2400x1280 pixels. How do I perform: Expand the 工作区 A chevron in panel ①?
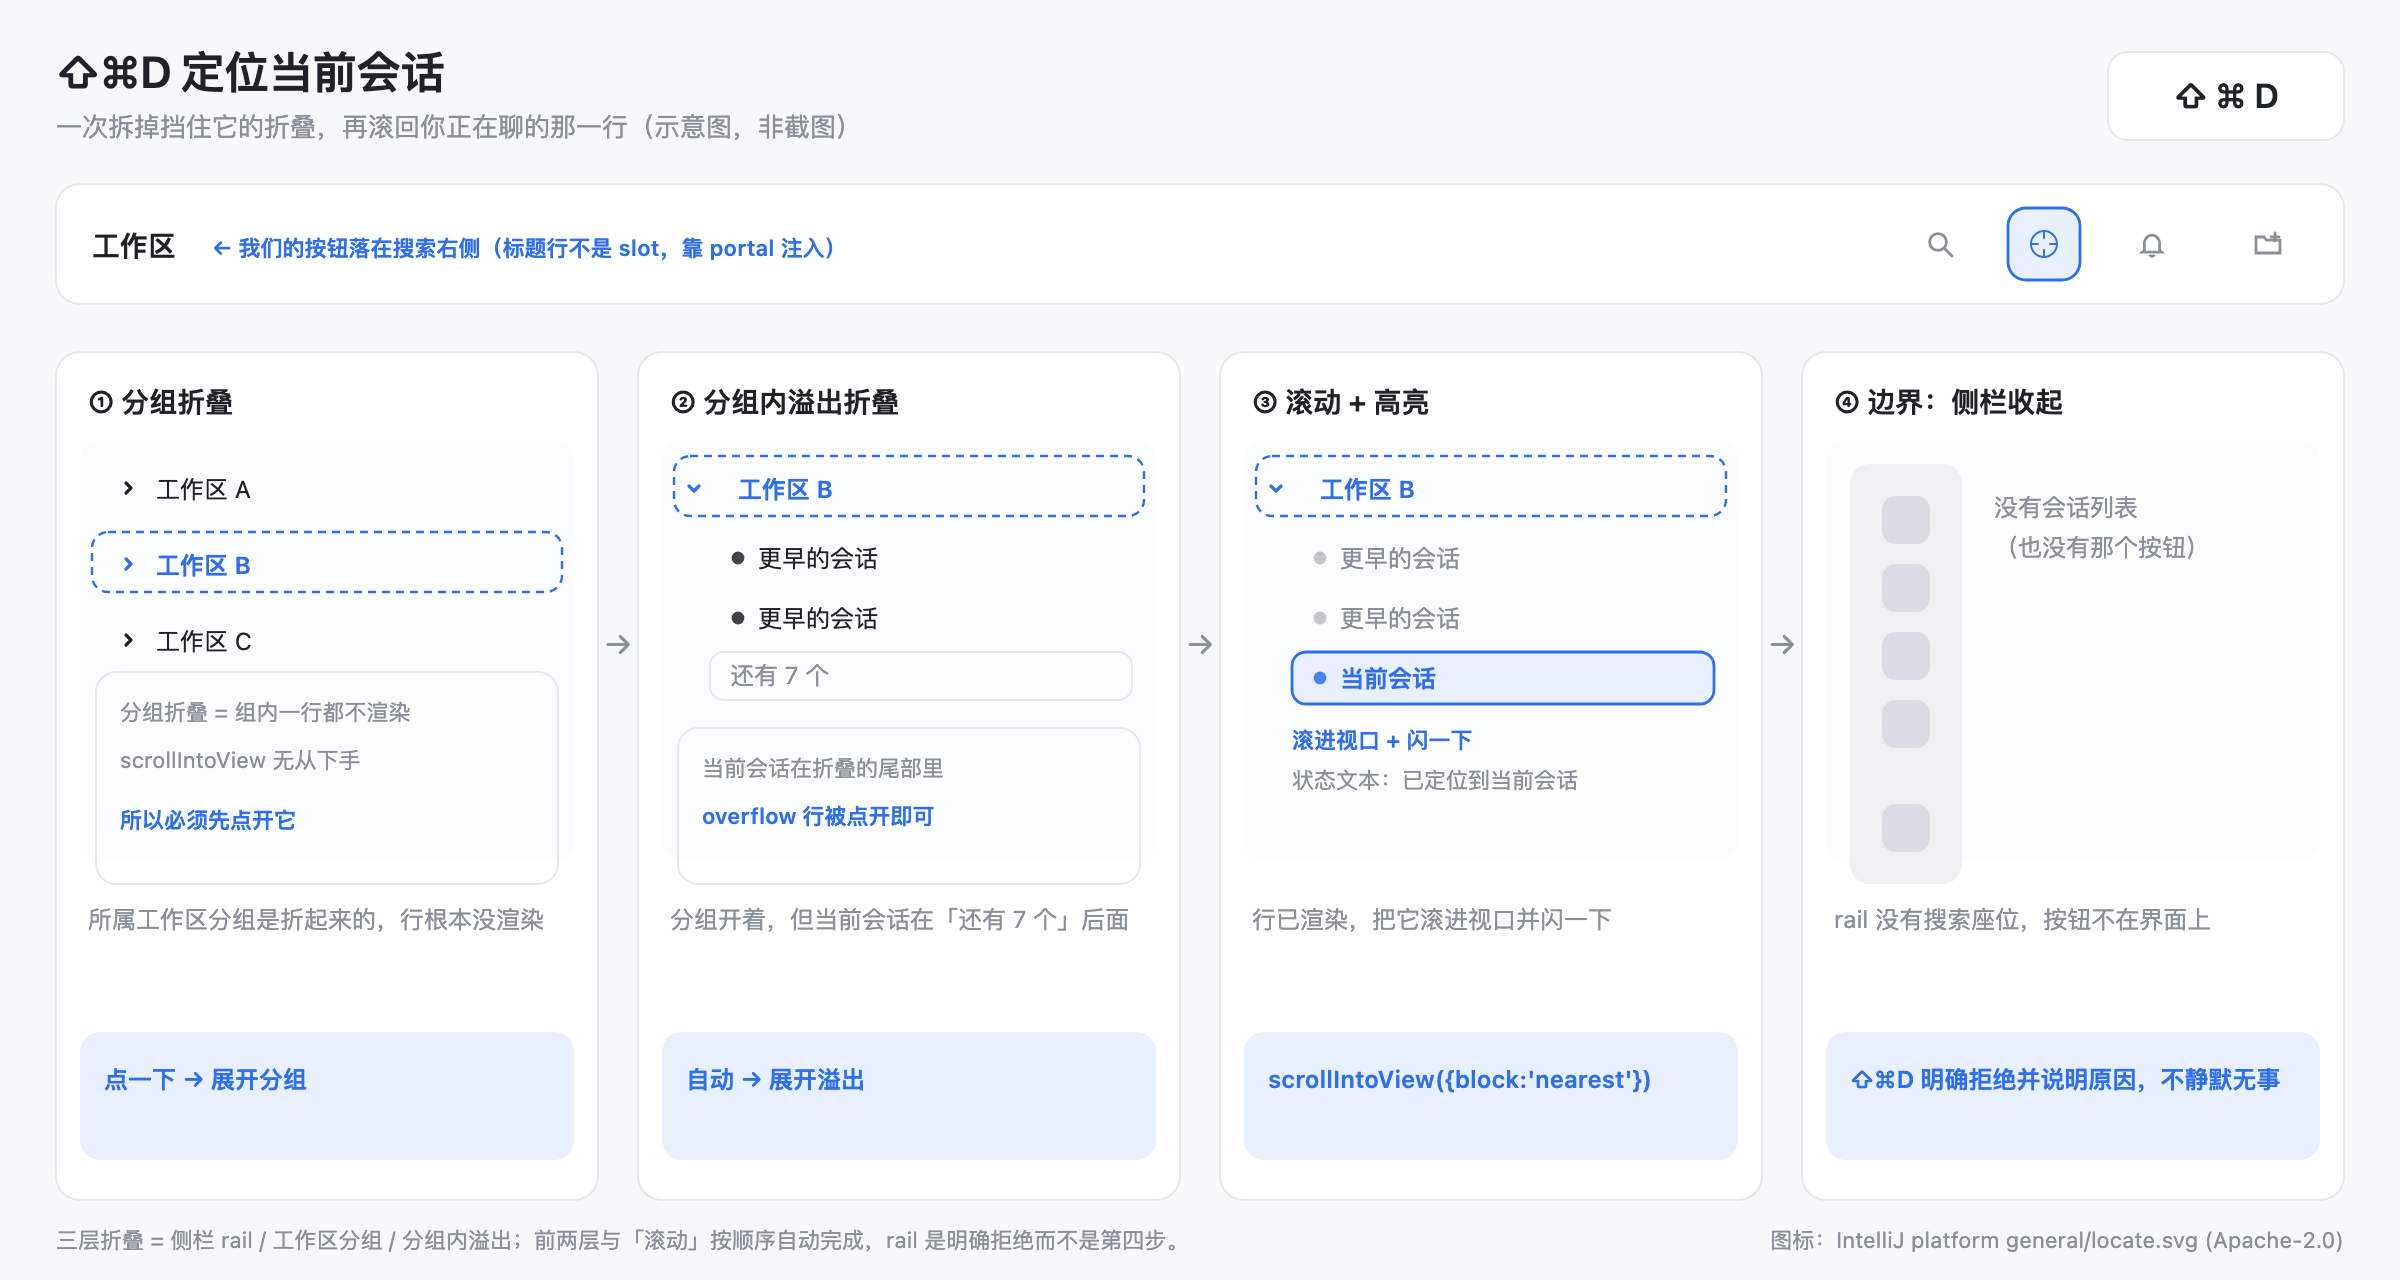[128, 489]
